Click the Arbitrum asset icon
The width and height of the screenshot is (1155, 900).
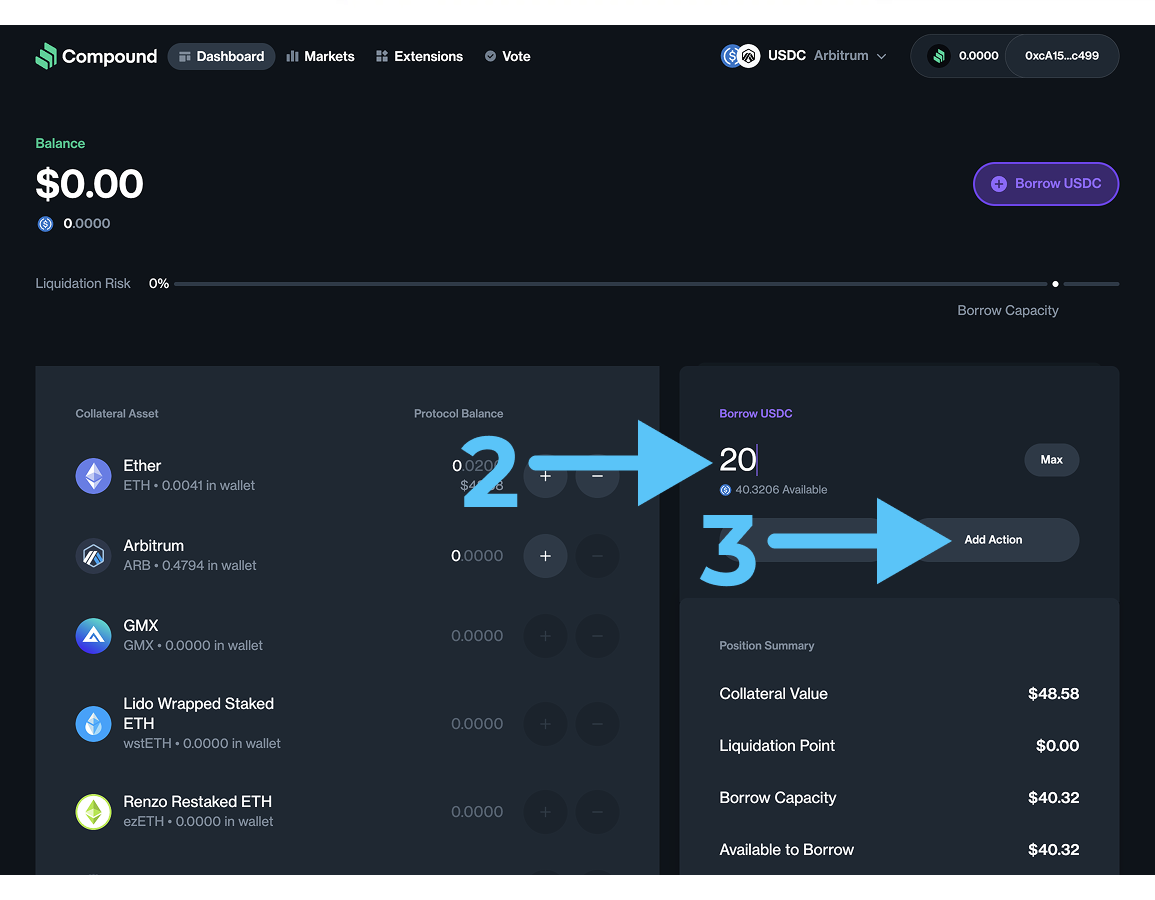click(94, 555)
